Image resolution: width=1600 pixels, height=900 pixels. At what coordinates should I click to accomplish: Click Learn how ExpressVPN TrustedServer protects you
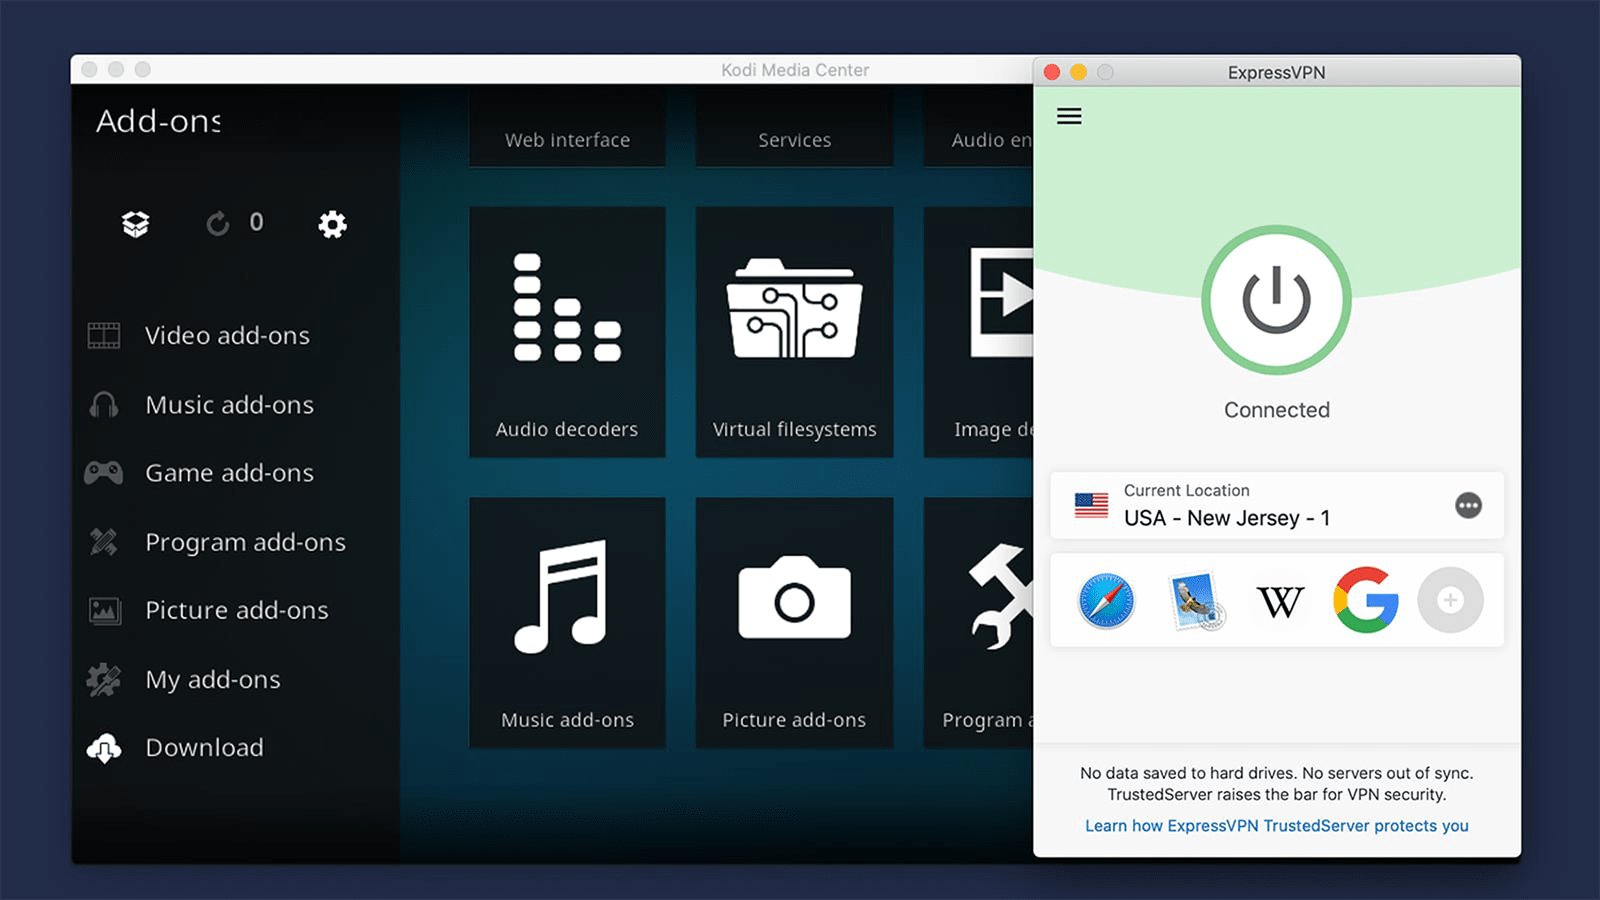[1276, 826]
